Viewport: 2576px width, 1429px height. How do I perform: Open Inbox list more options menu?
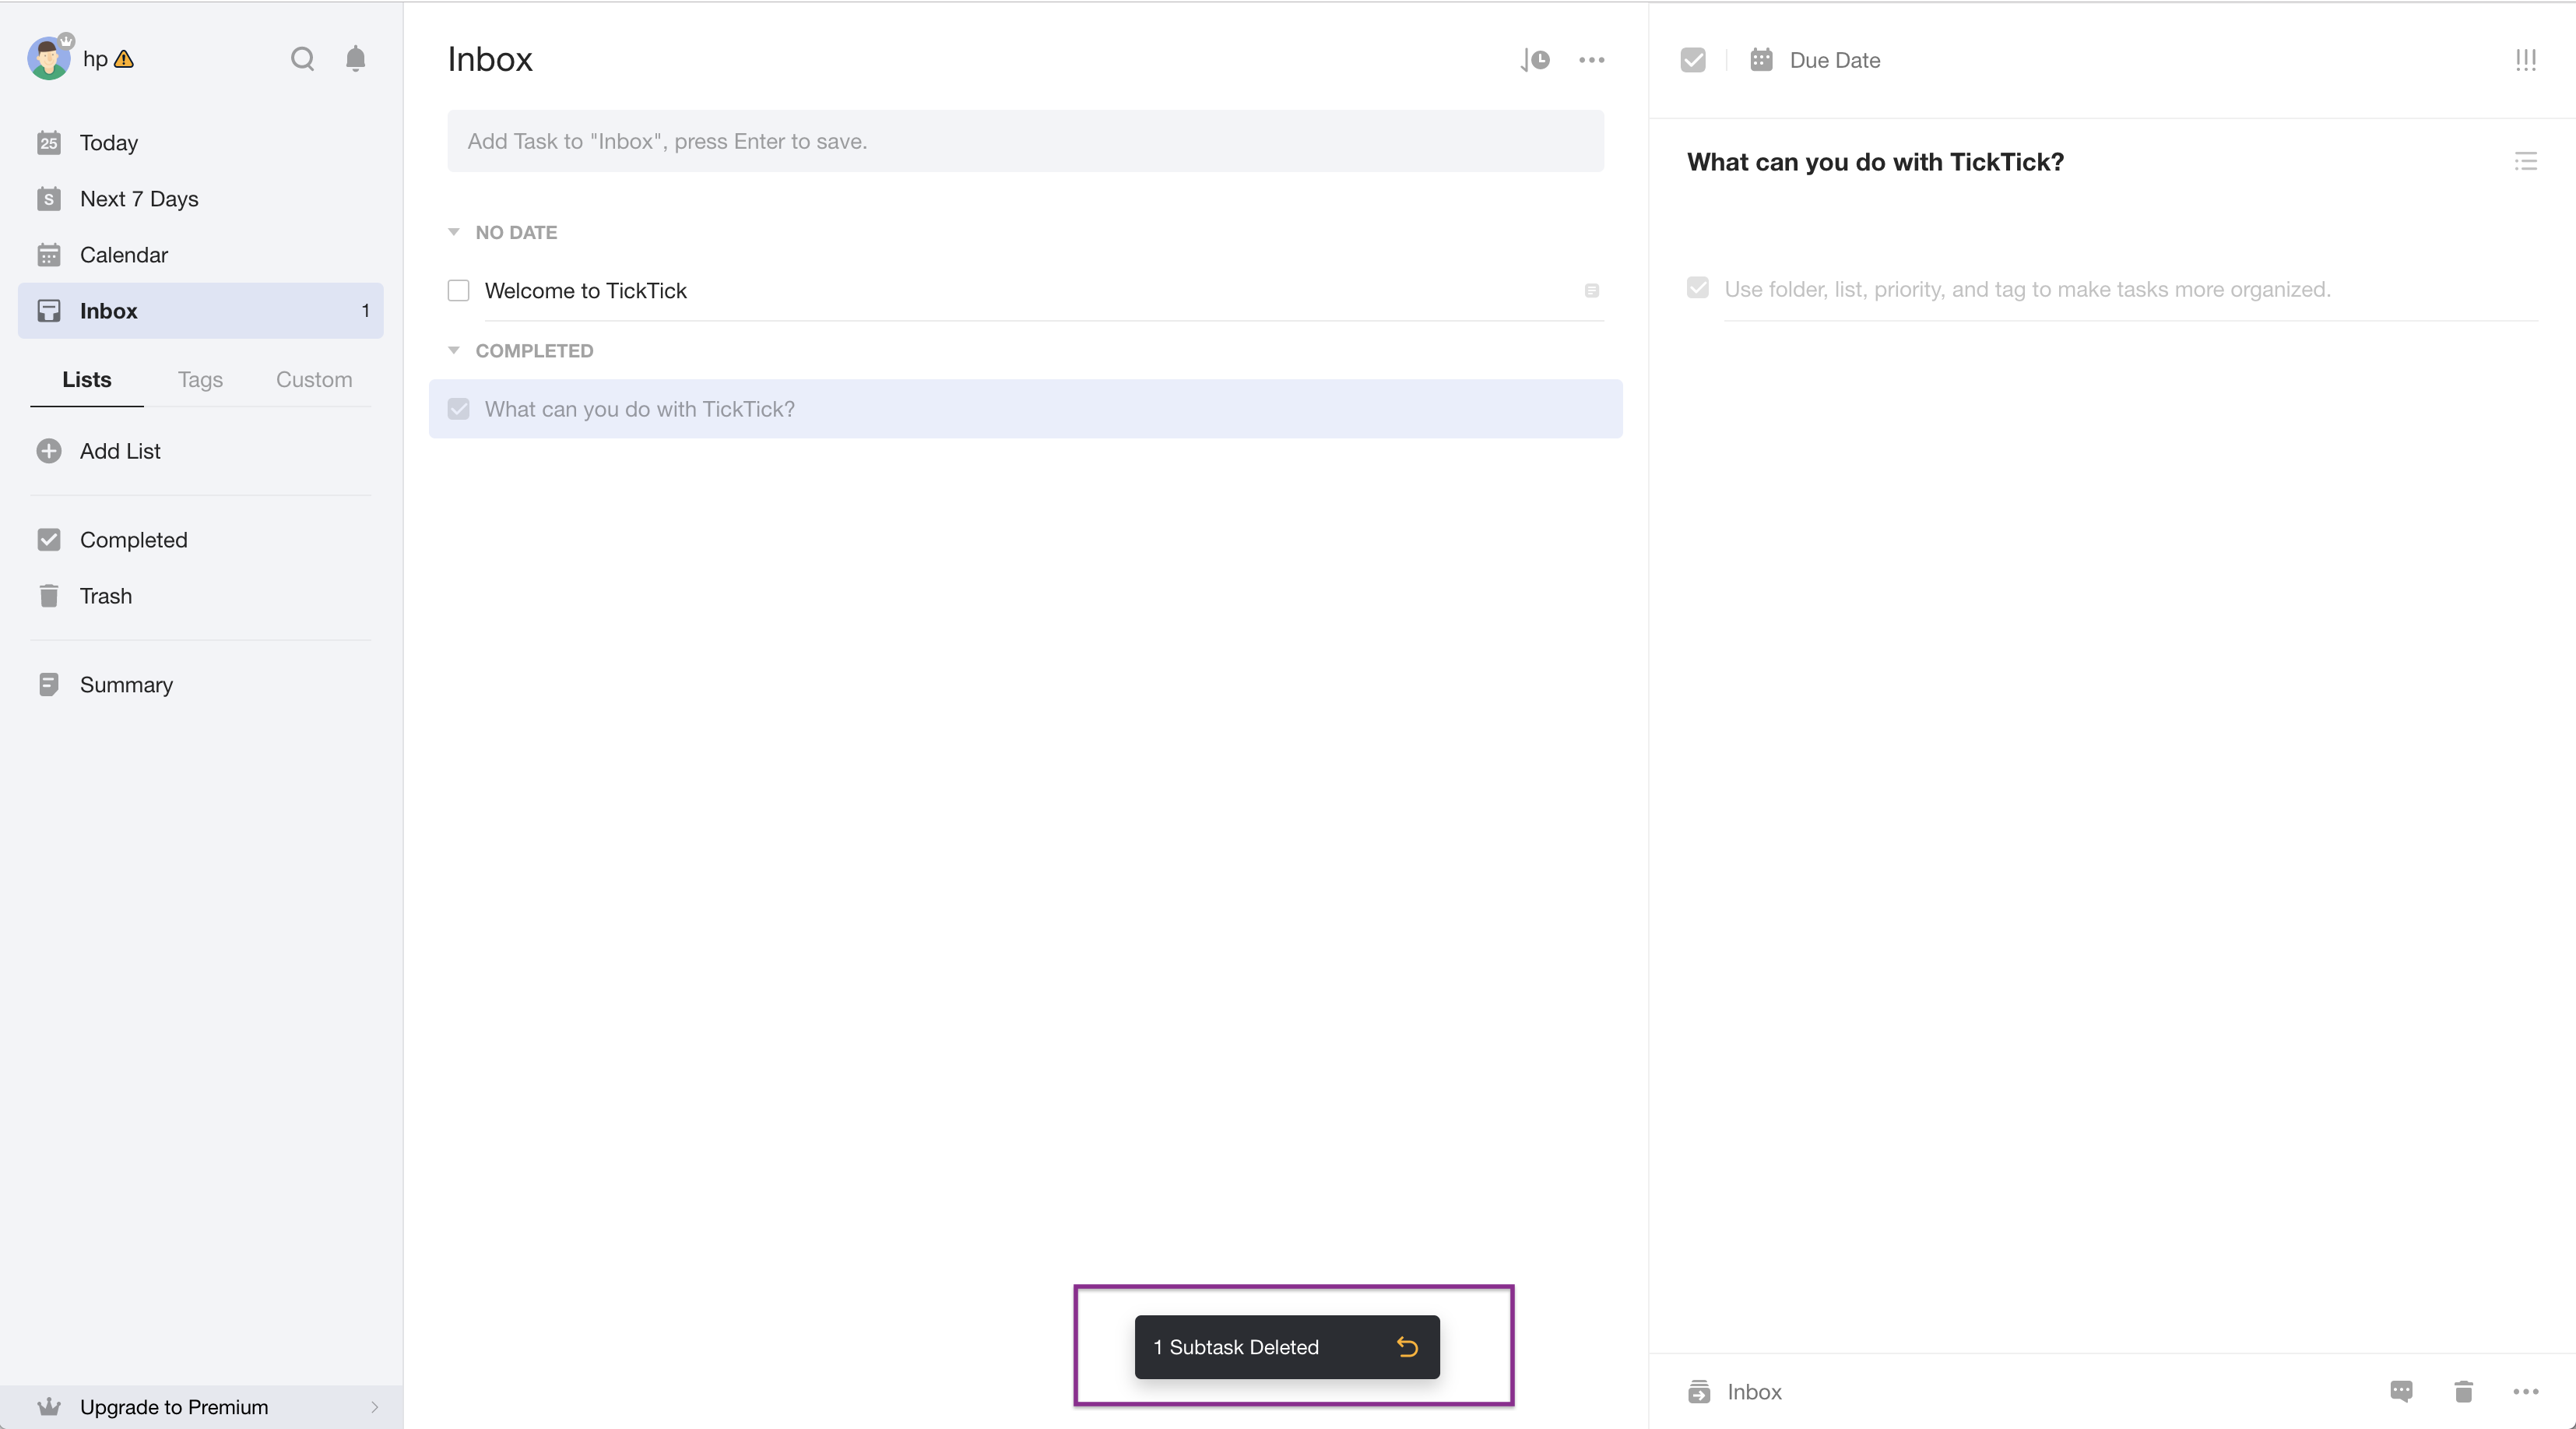1591,60
